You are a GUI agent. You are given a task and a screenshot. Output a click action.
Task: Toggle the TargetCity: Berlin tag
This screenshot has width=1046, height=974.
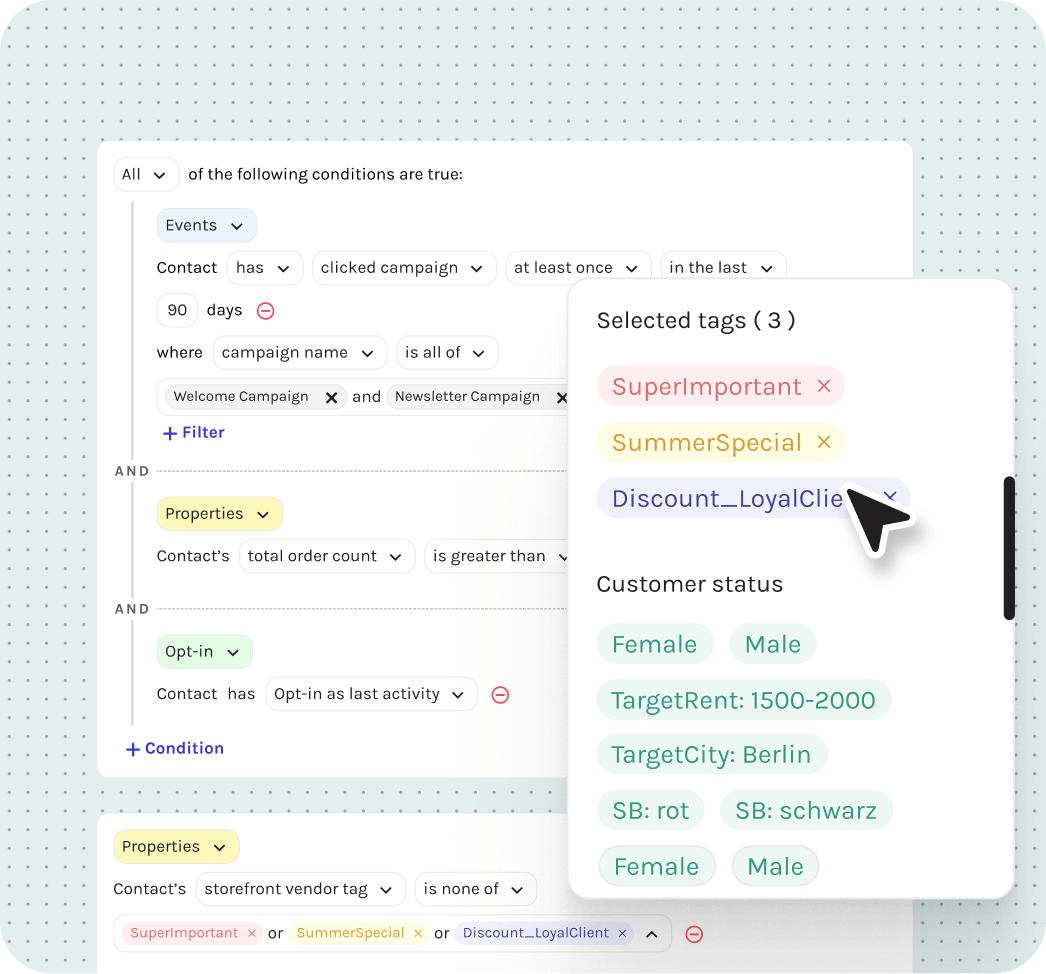(x=711, y=754)
